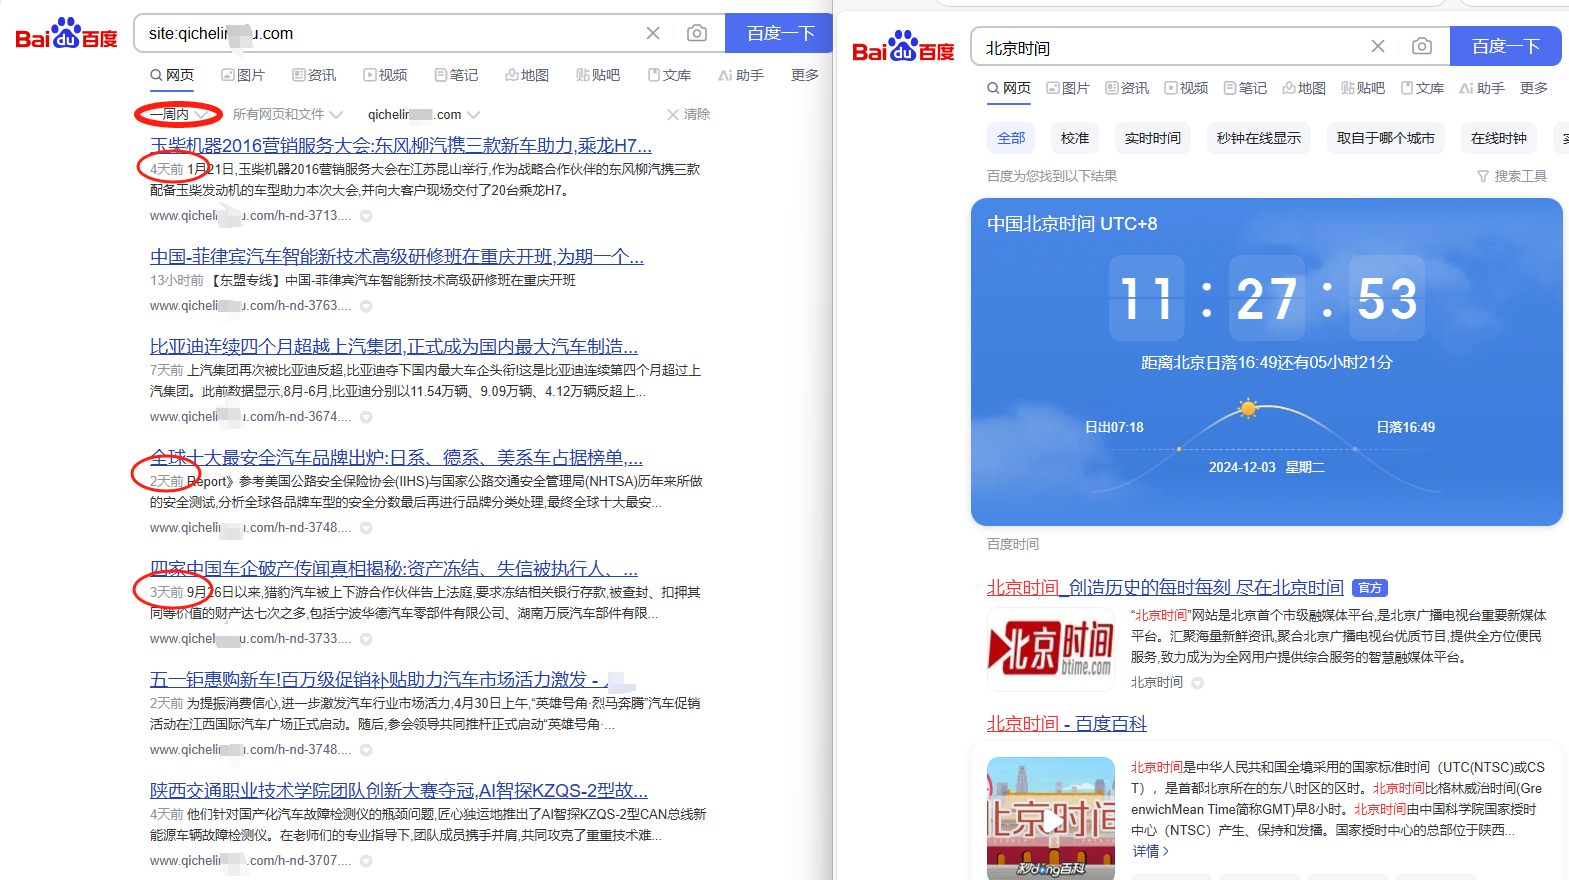Viewport: 1569px width, 880px height.
Task: Select 地图 tab in the left window
Action: click(527, 75)
